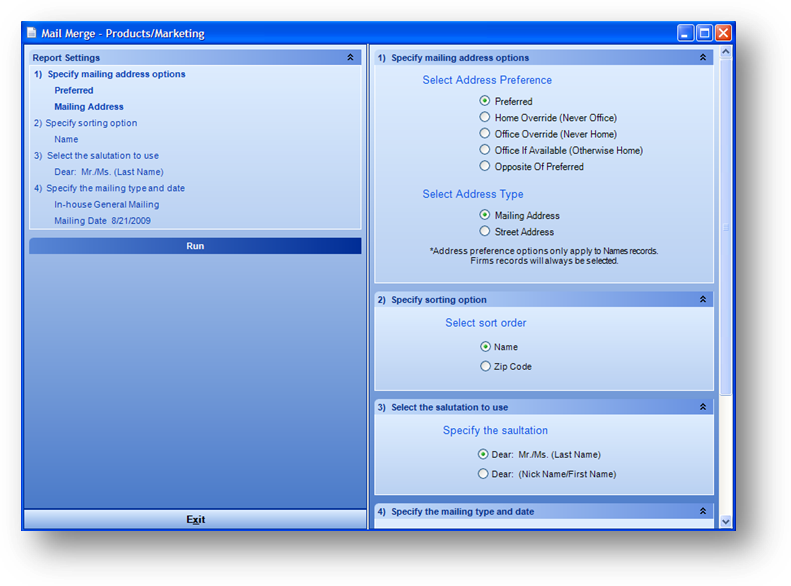Collapse the Specify the mailing type and date section
Viewport: 791px width, 586px height.
coord(703,511)
